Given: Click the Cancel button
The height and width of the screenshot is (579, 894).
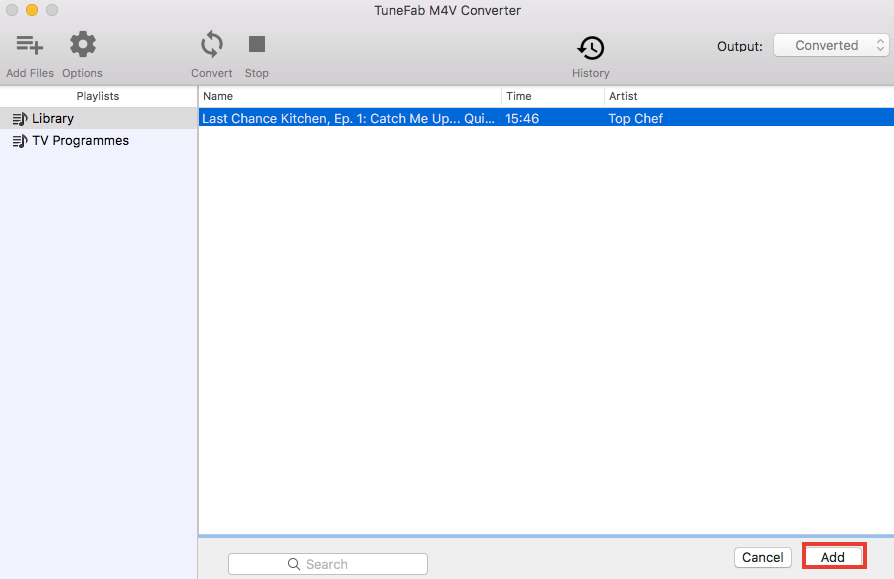Looking at the screenshot, I should [x=762, y=557].
